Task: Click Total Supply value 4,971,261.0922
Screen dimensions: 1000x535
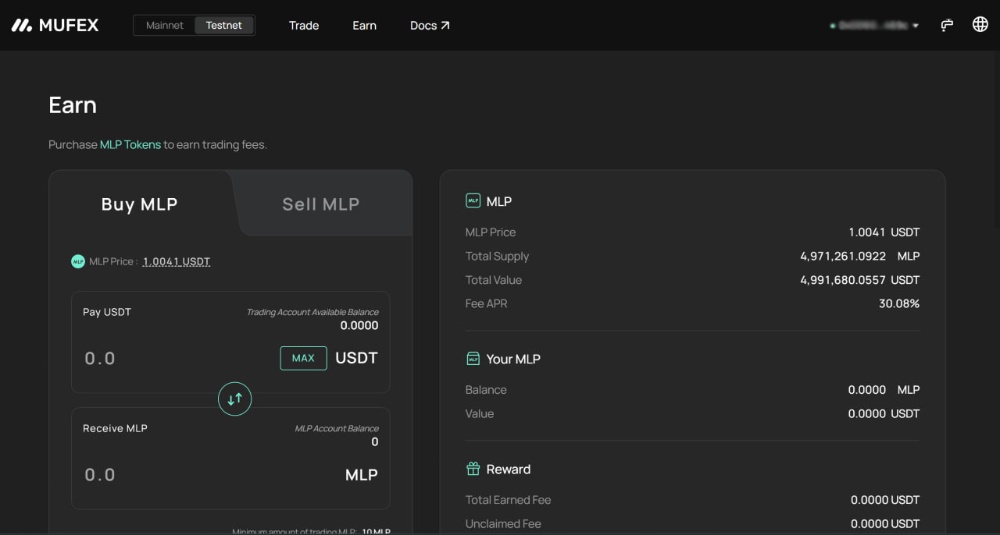Action: pyautogui.click(x=843, y=256)
